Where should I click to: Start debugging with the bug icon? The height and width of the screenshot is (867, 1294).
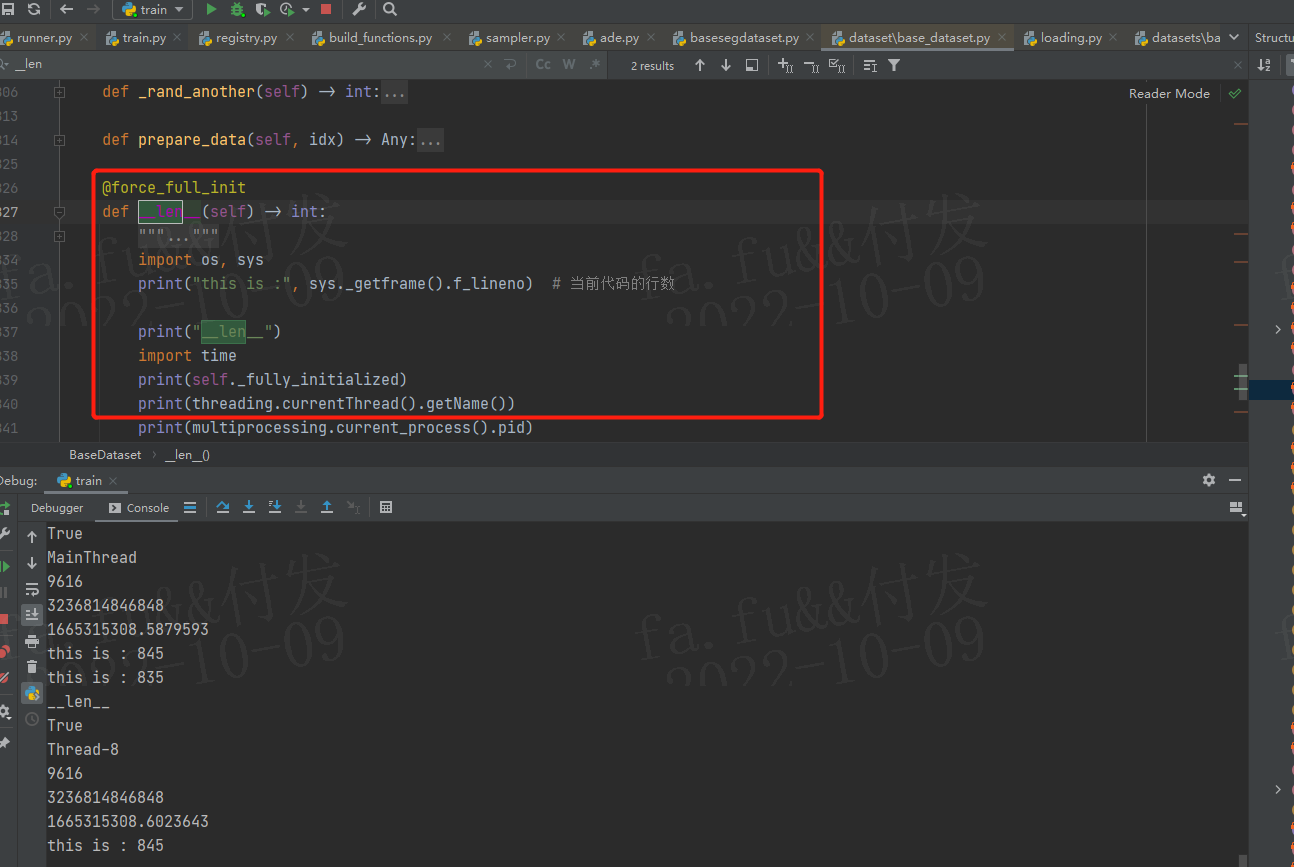(237, 9)
